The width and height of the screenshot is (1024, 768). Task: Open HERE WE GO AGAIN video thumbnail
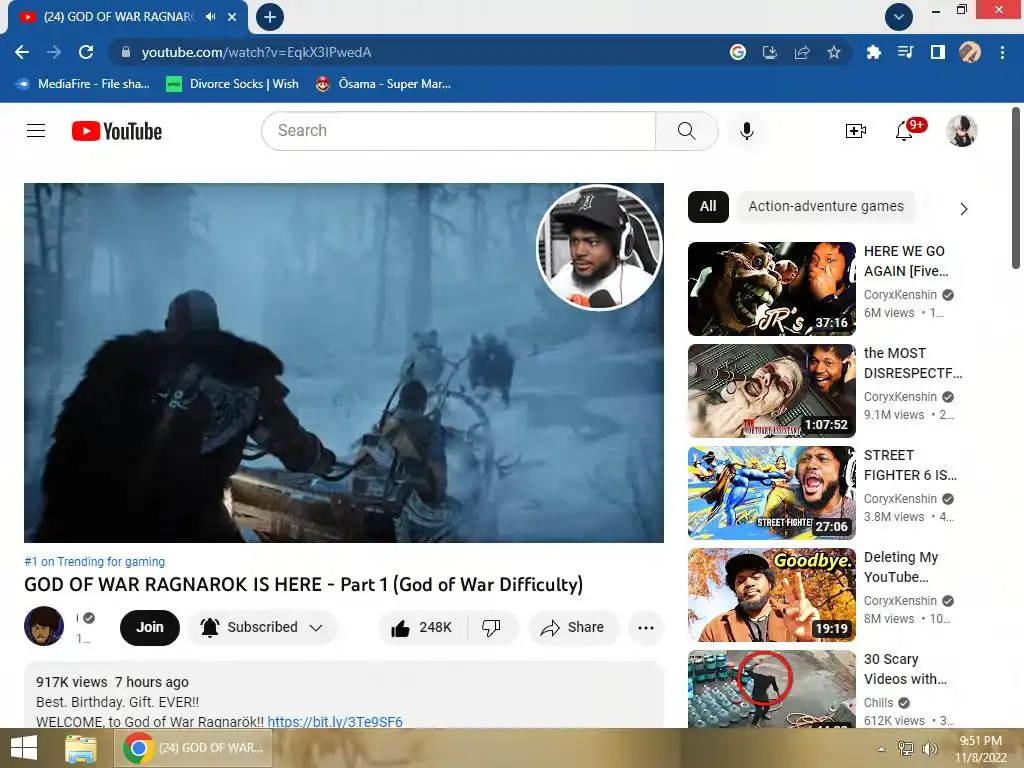[771, 289]
